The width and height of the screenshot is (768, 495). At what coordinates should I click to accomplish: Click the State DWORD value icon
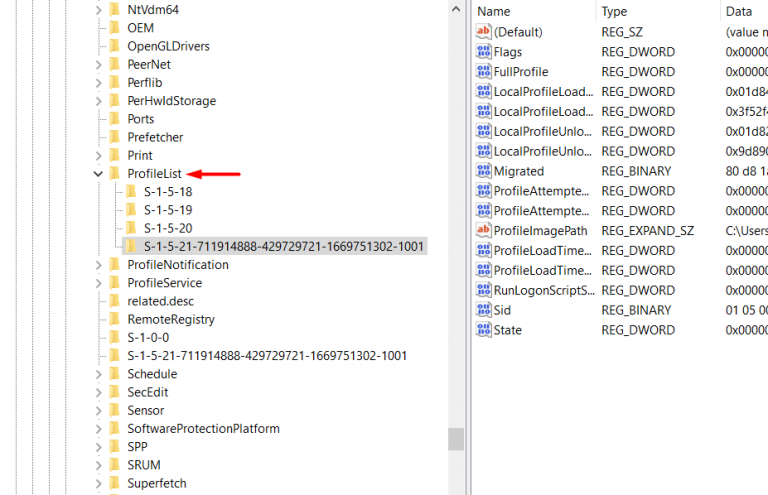(483, 330)
